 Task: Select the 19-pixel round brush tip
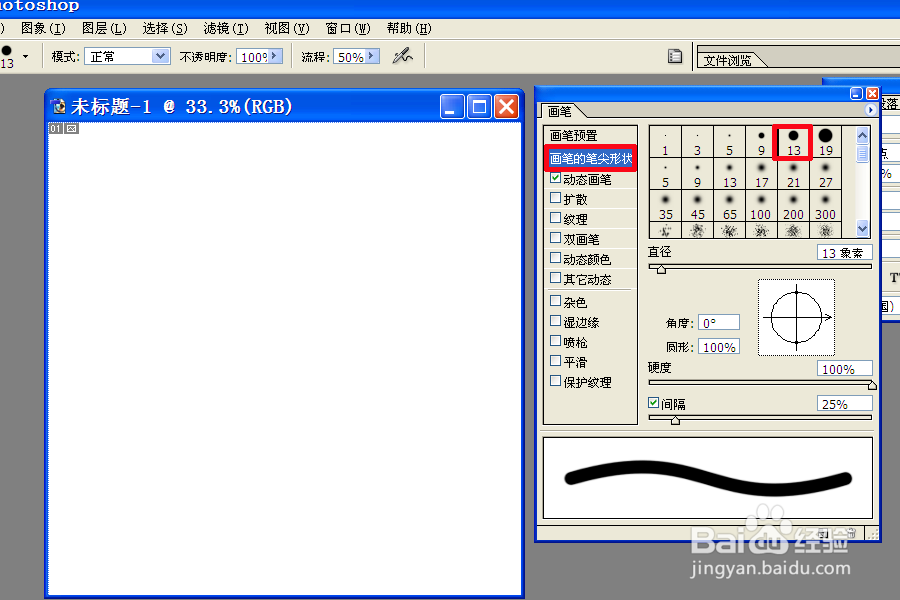tap(825, 140)
